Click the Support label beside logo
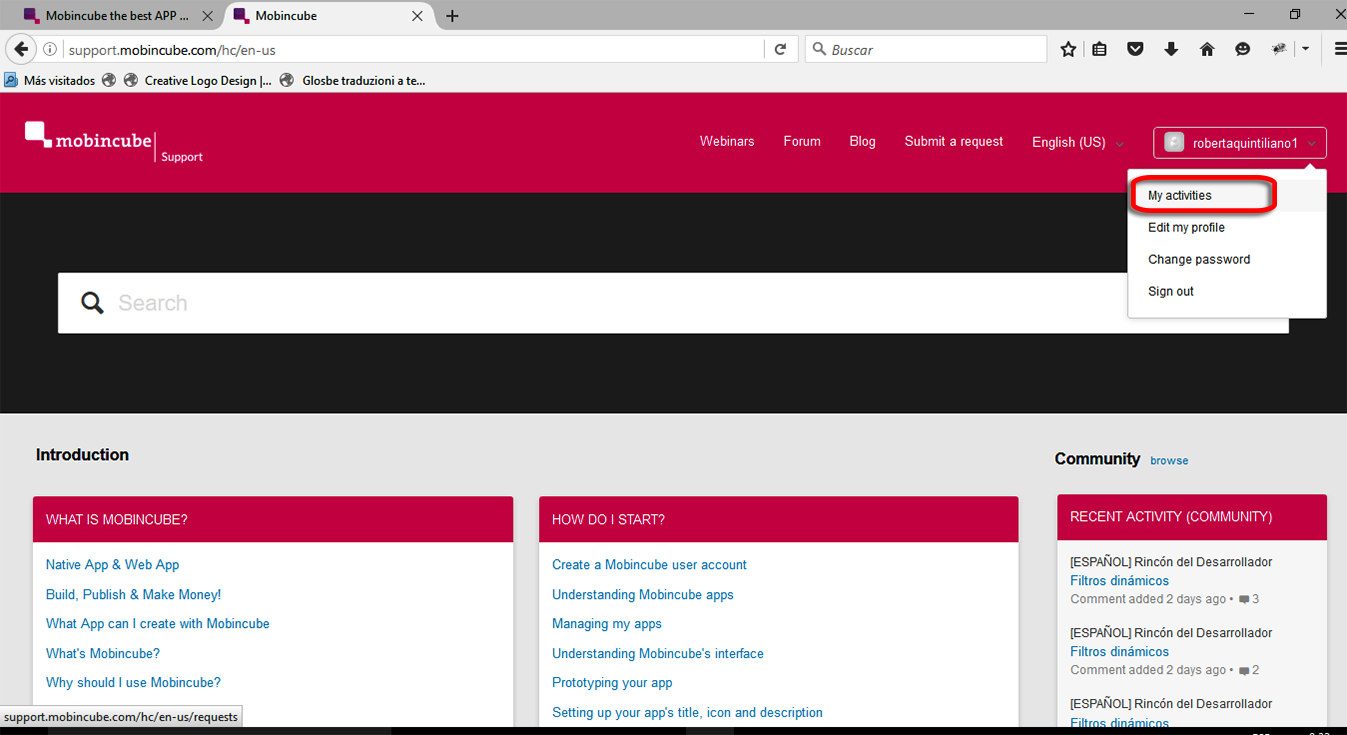This screenshot has width=1347, height=735. tap(182, 157)
